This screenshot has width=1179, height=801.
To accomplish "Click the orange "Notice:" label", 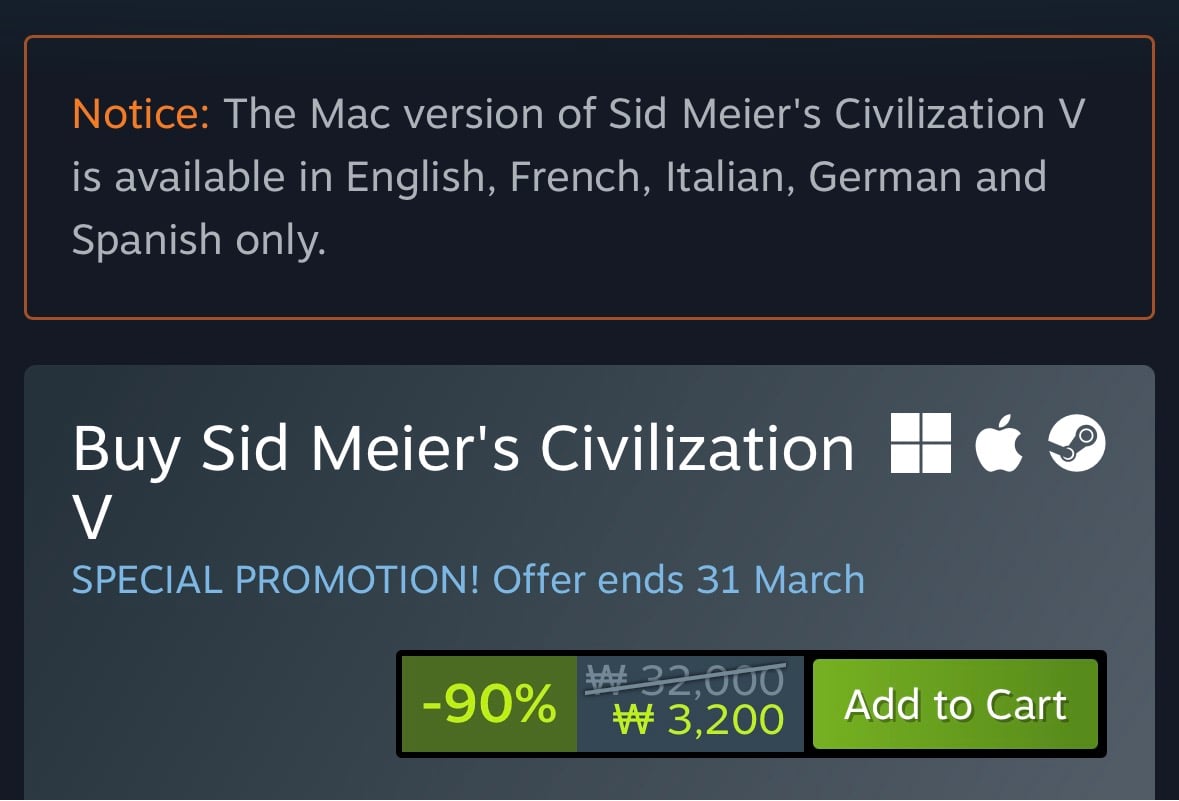I will coord(141,114).
